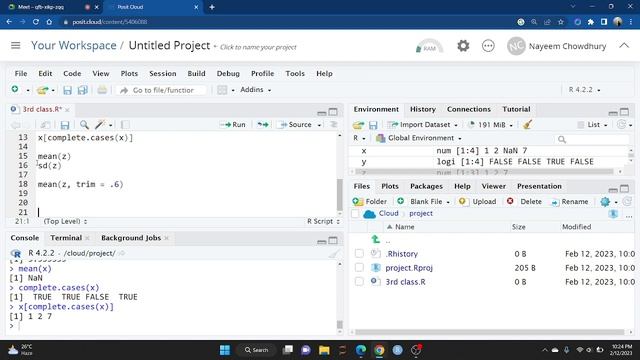
Task: Click Nayeem Chowdhury account avatar
Action: tap(516, 46)
